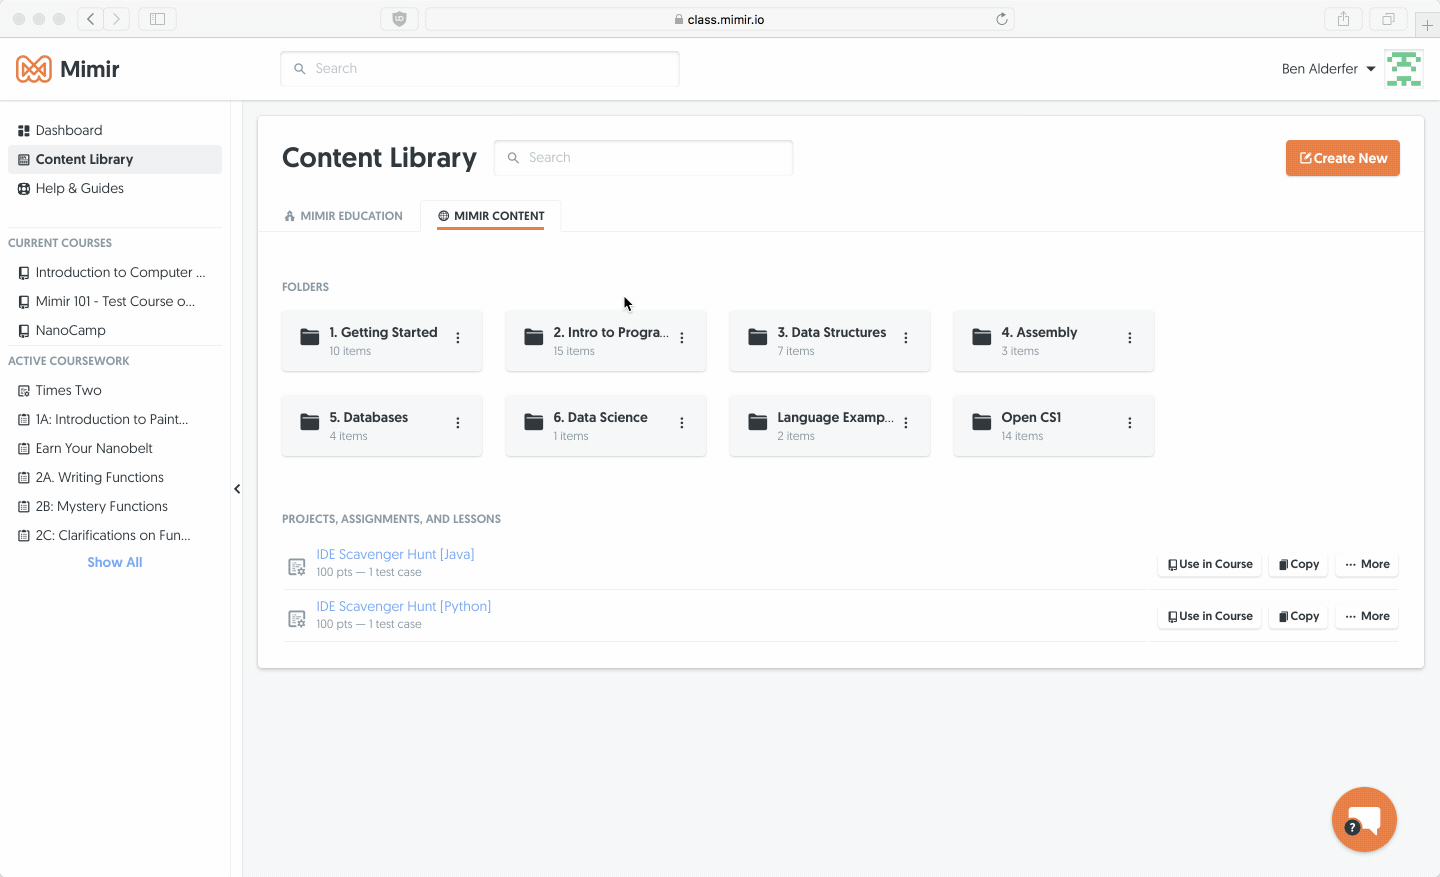This screenshot has height=877, width=1440.
Task: Select Content Library in sidebar
Action: [x=115, y=159]
